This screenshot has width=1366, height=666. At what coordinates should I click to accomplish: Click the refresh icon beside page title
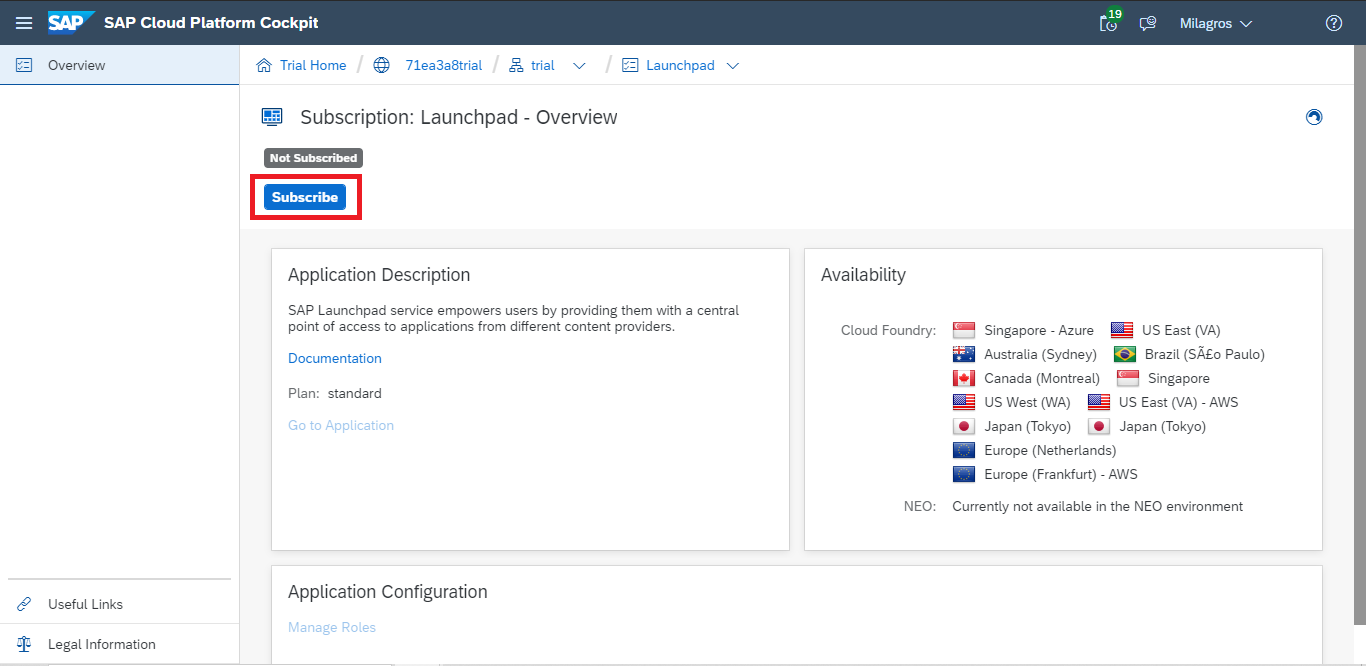click(1314, 117)
